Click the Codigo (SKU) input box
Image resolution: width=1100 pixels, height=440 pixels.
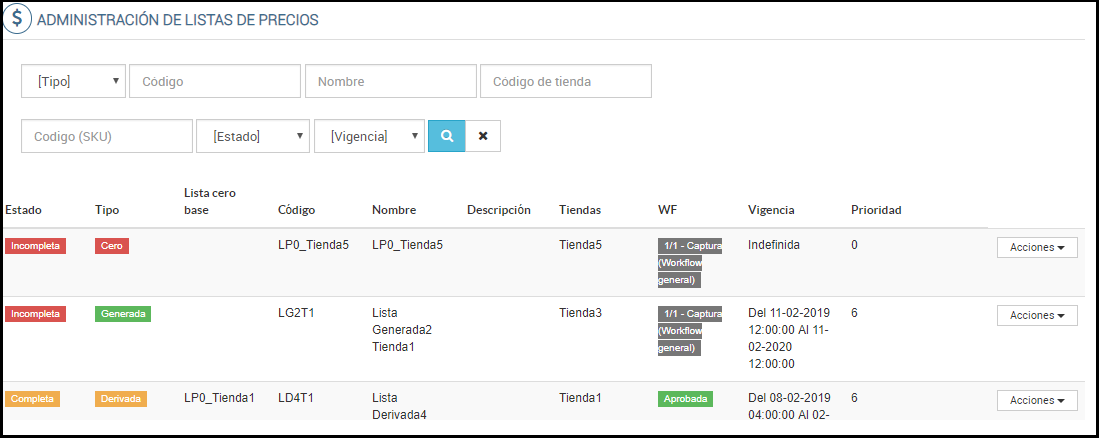click(x=107, y=136)
